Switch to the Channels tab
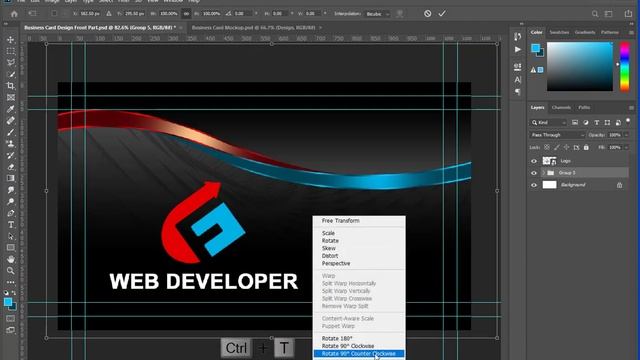Screen dimensions: 640x360 [x=561, y=108]
